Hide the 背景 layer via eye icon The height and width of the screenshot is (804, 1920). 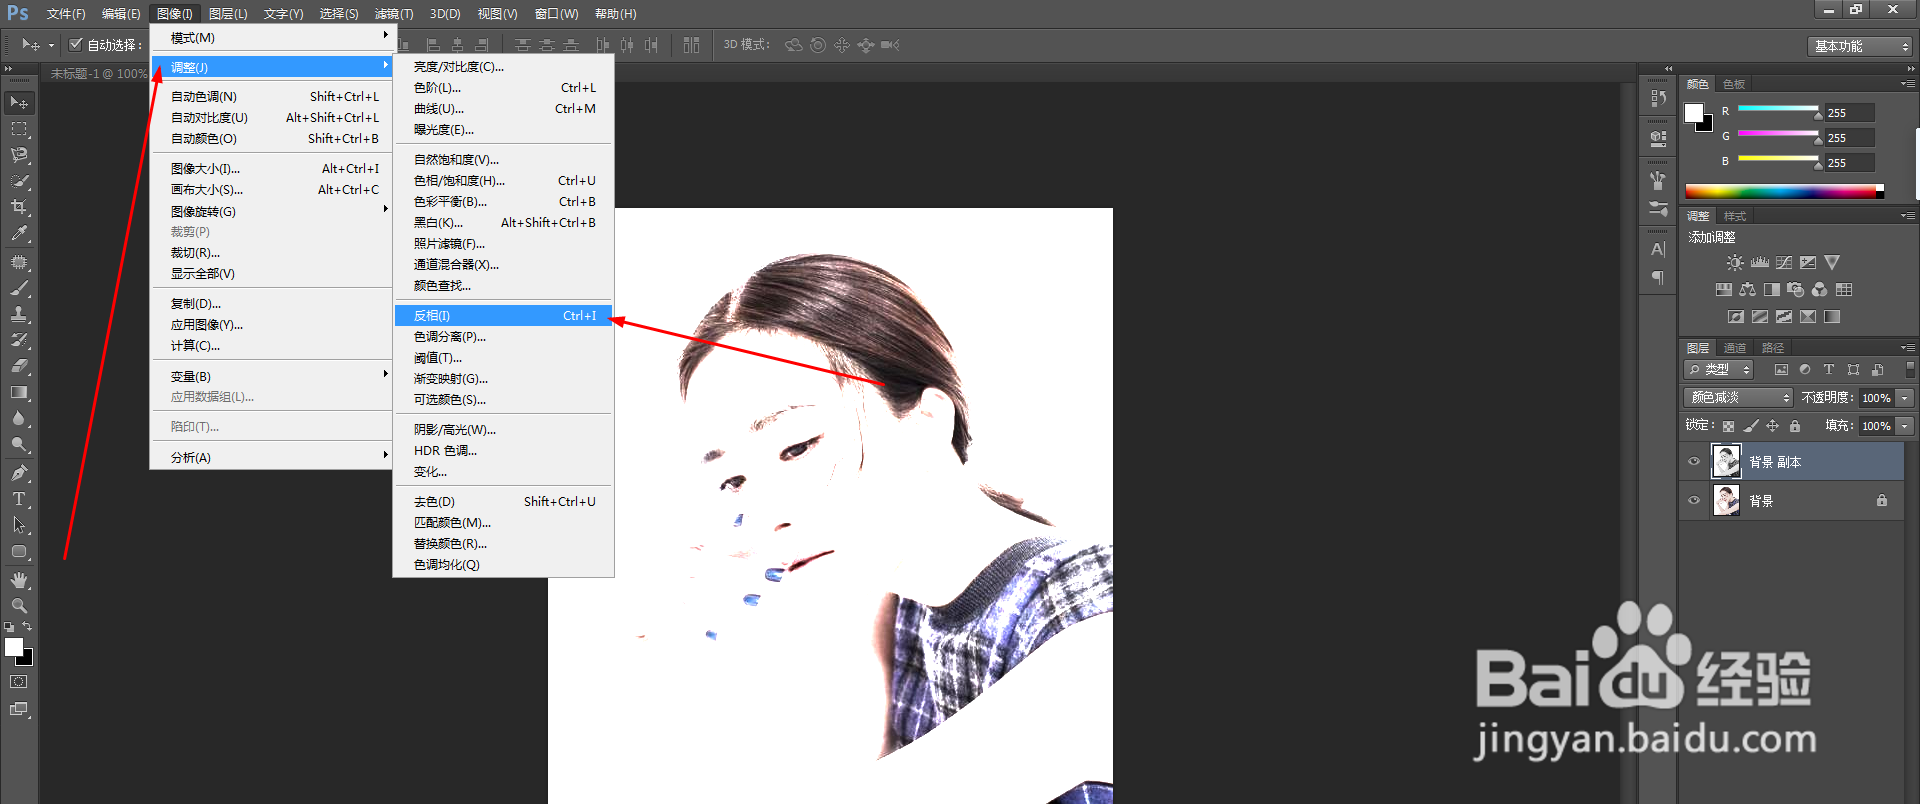coord(1694,501)
